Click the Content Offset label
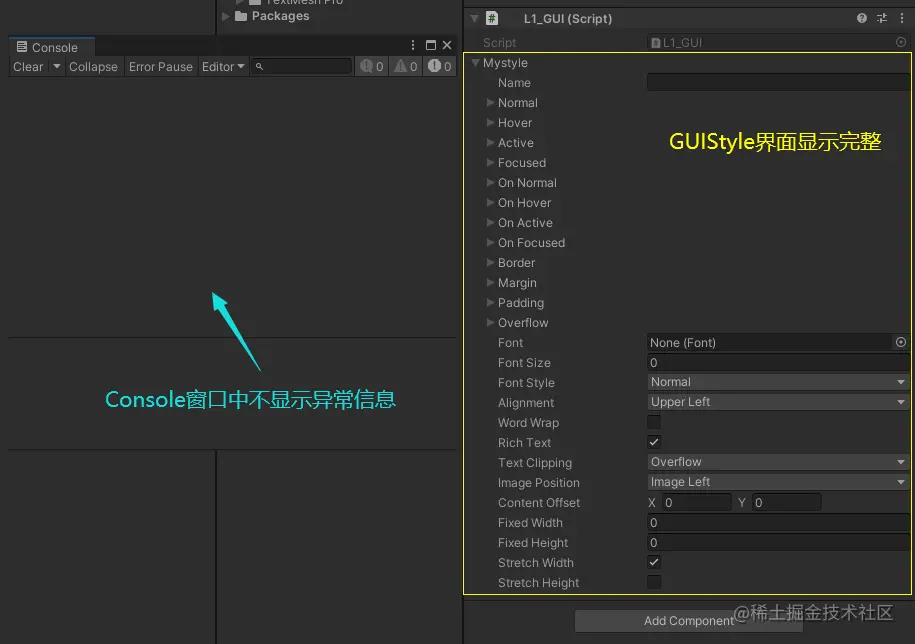Image resolution: width=915 pixels, height=644 pixels. (x=539, y=502)
